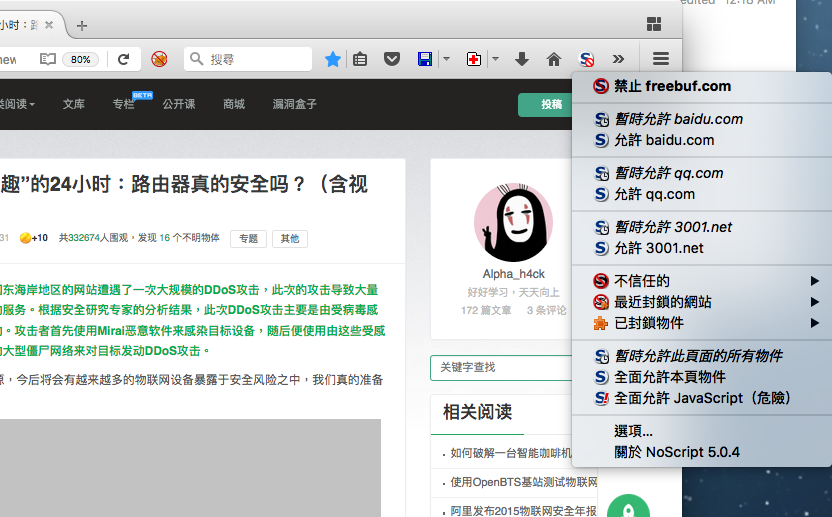Click the 其他 tag button
This screenshot has width=832, height=517.
point(290,239)
